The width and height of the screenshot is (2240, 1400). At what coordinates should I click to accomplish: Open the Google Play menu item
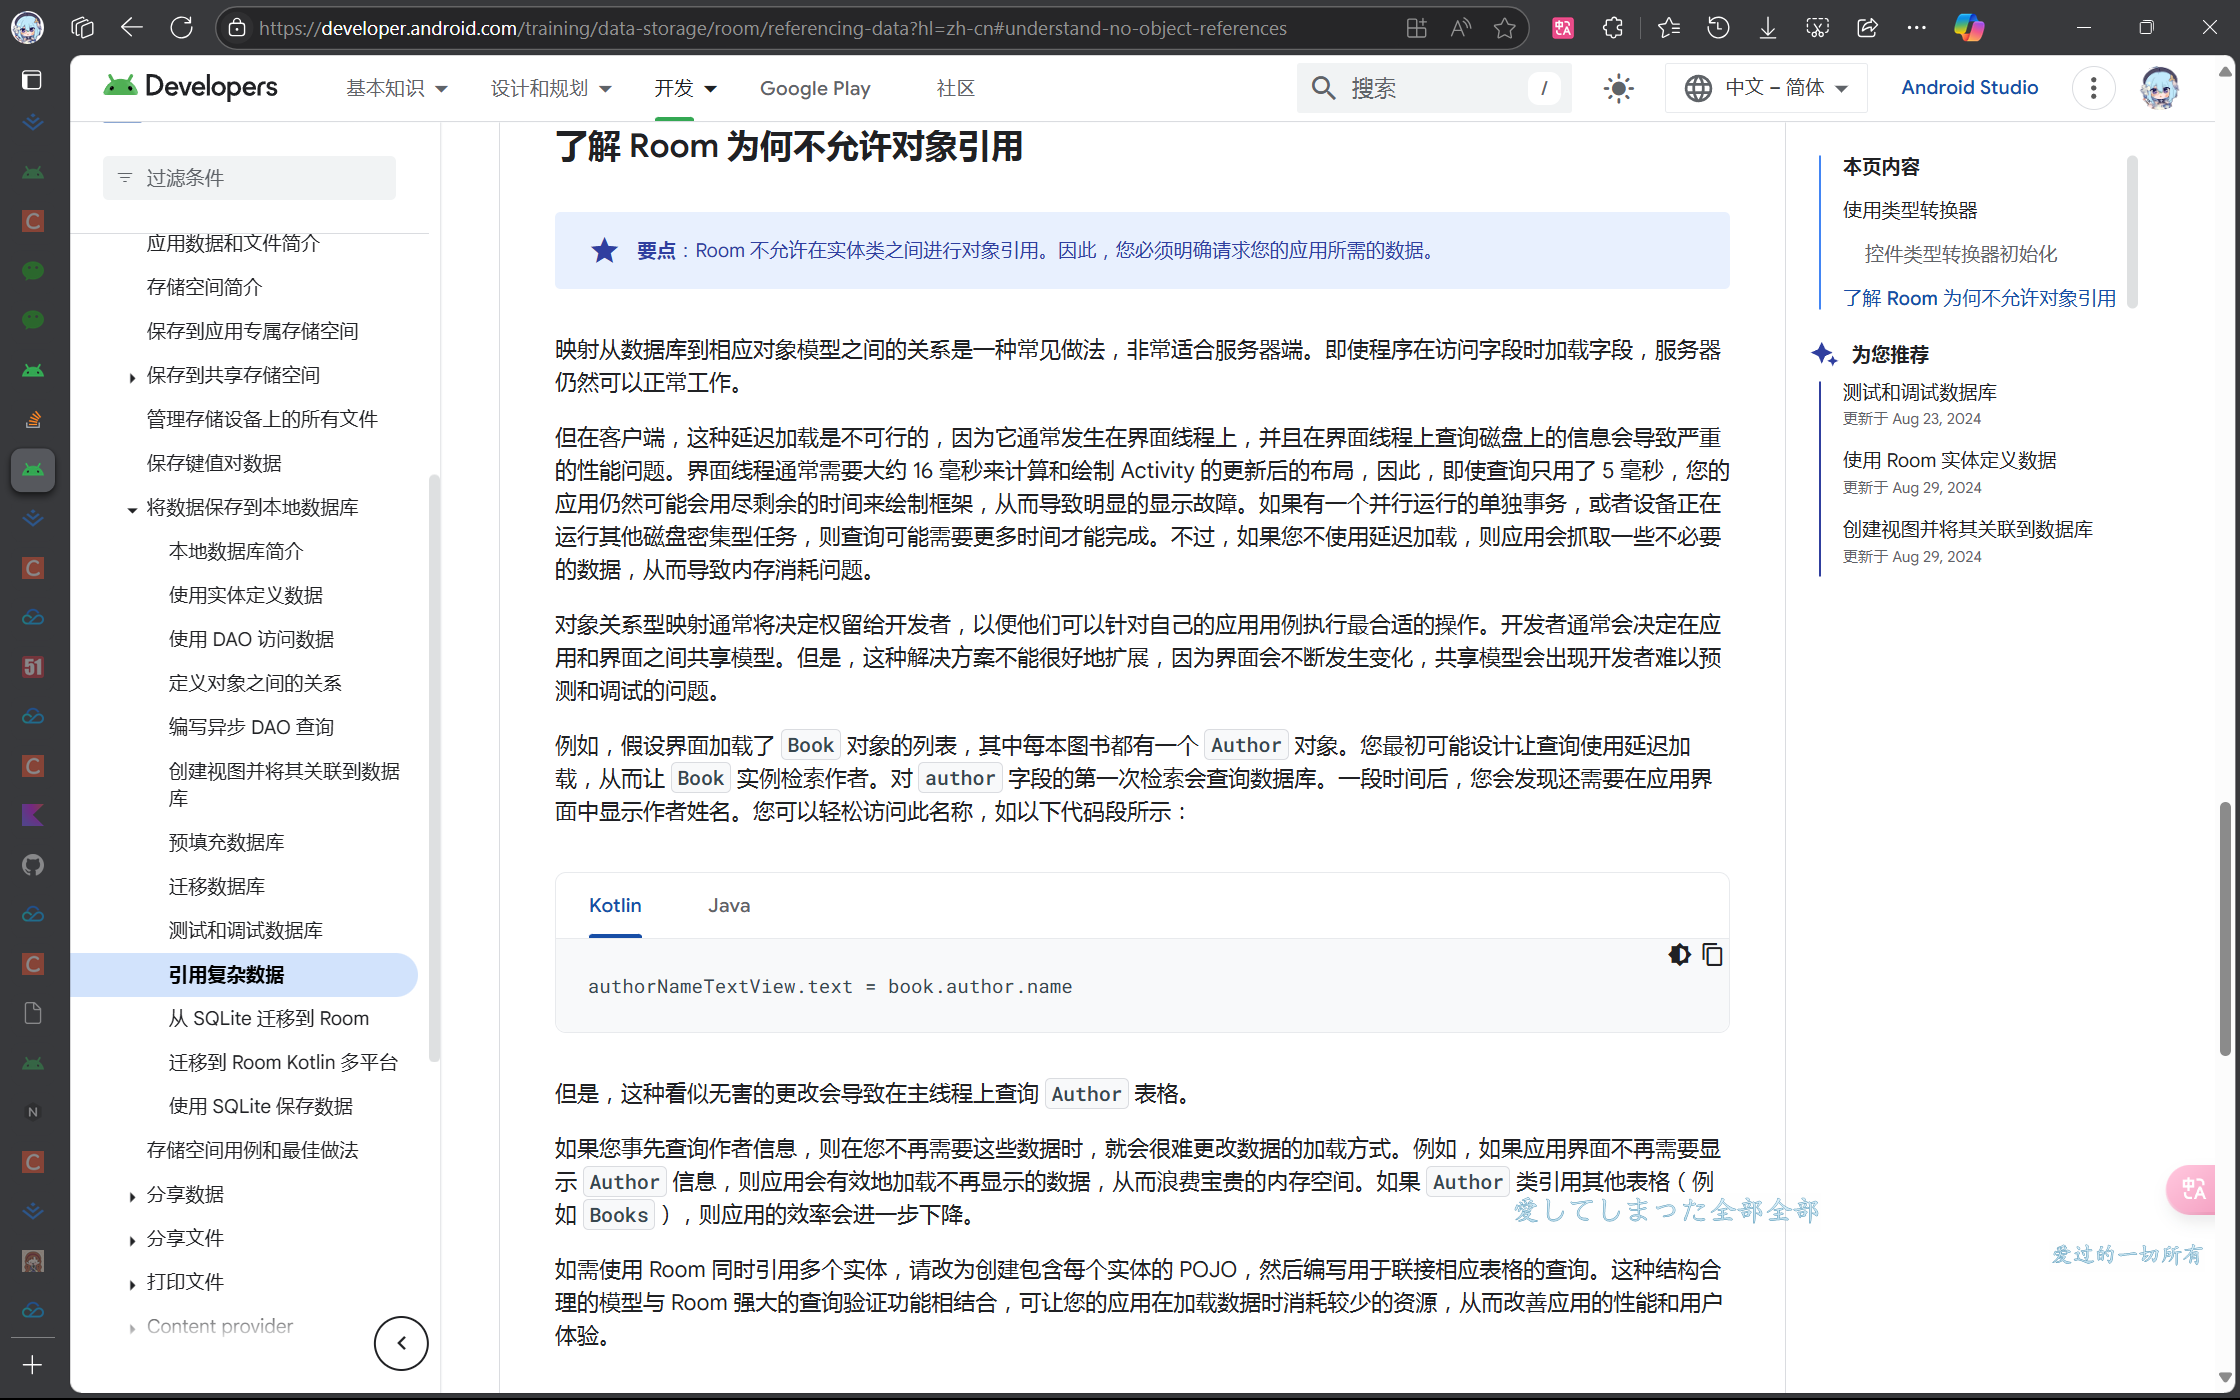click(815, 88)
